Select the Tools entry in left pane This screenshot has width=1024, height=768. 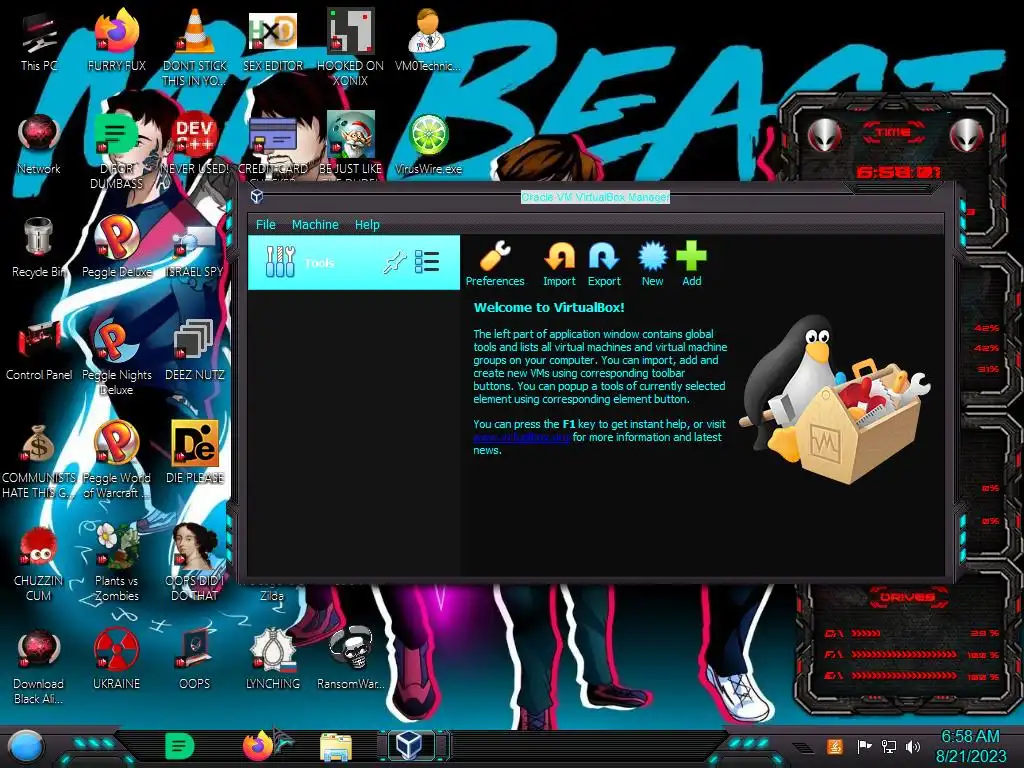pyautogui.click(x=353, y=263)
